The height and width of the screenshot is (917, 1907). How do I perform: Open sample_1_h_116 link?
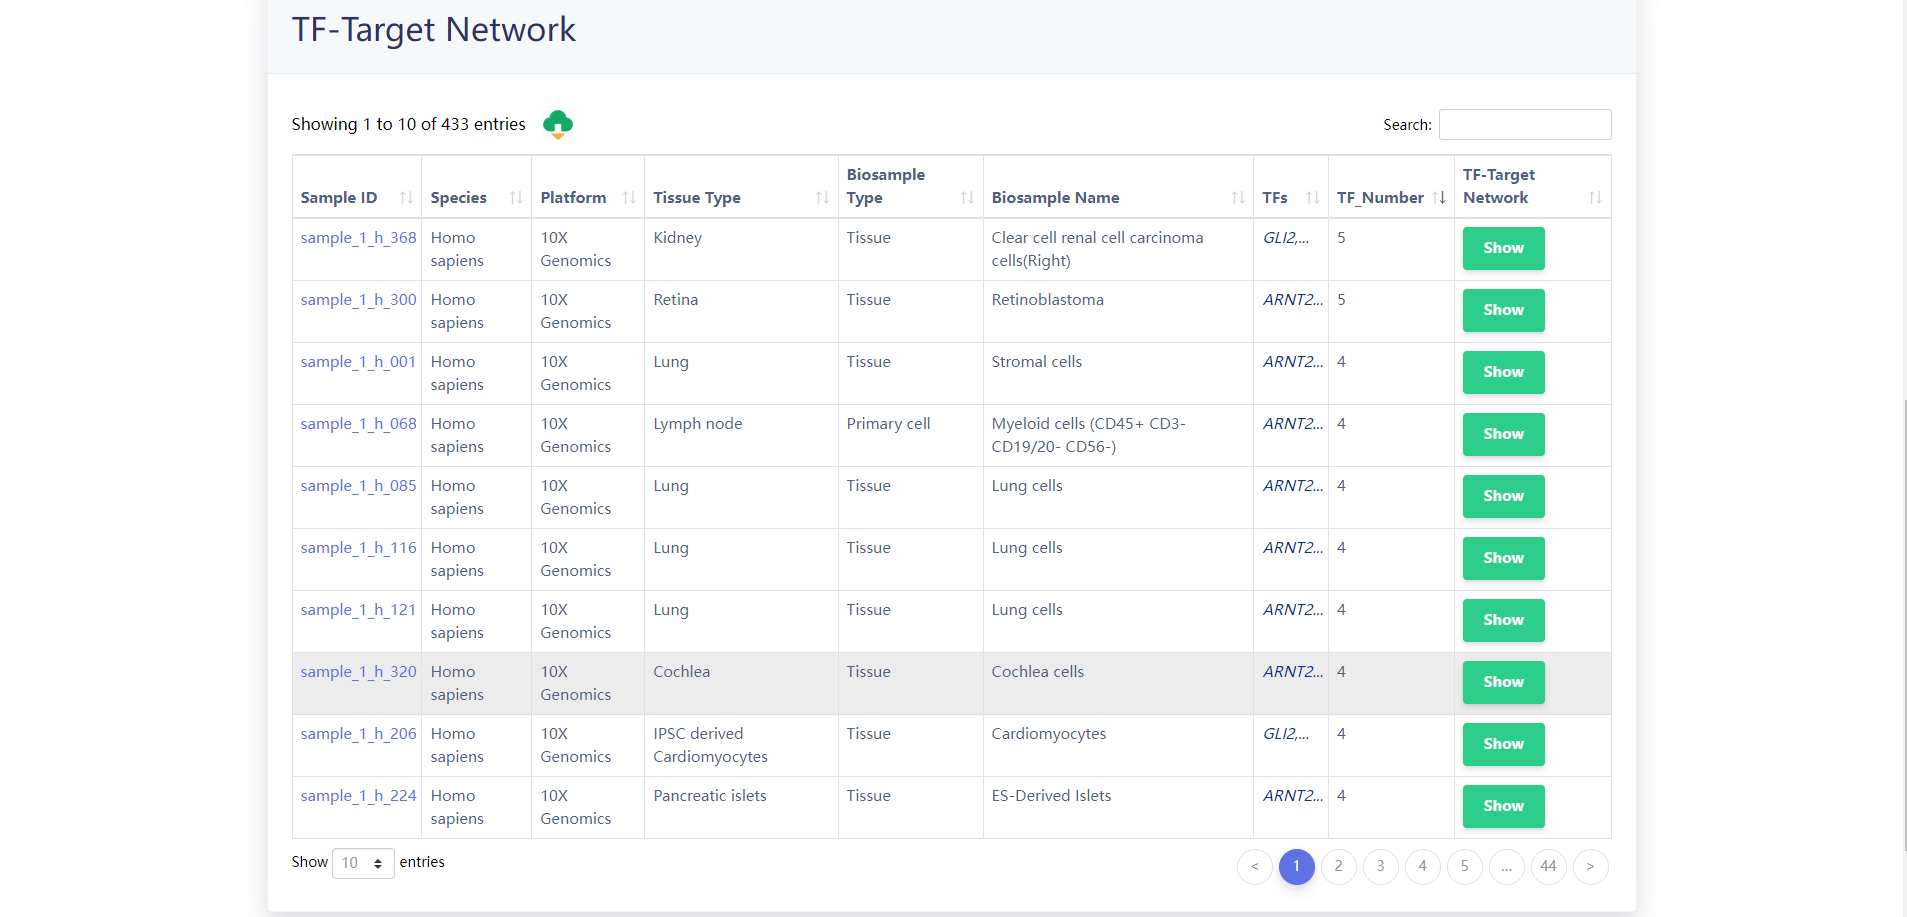358,548
